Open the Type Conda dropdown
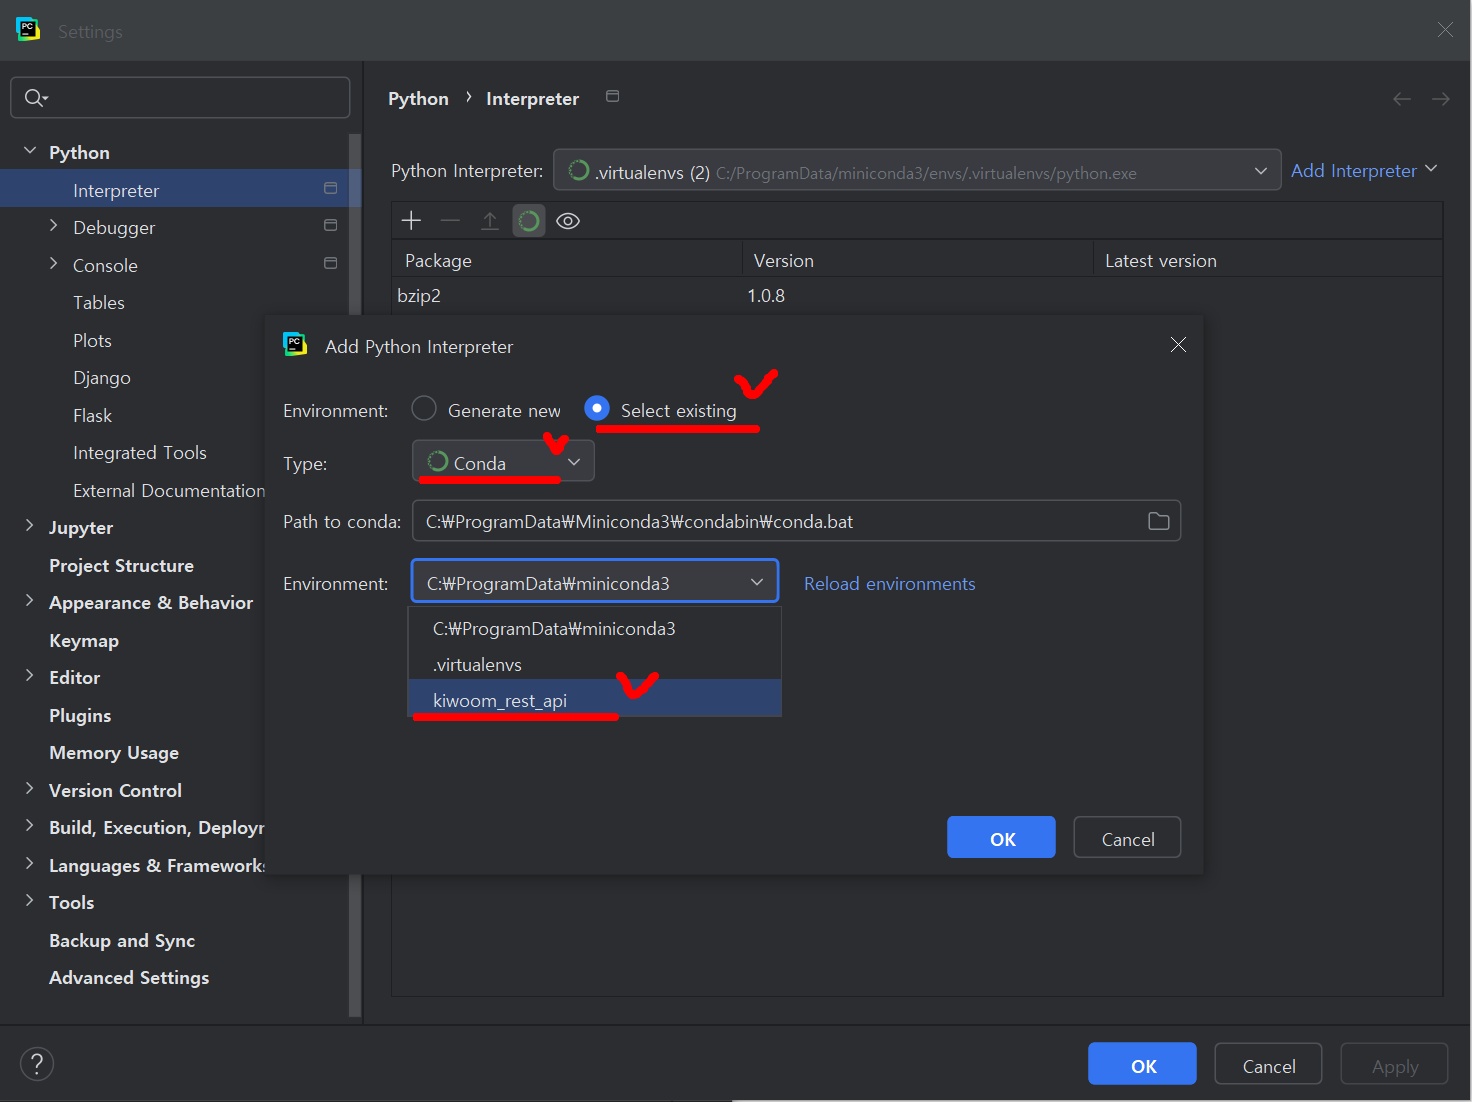The height and width of the screenshot is (1102, 1472). [x=503, y=462]
